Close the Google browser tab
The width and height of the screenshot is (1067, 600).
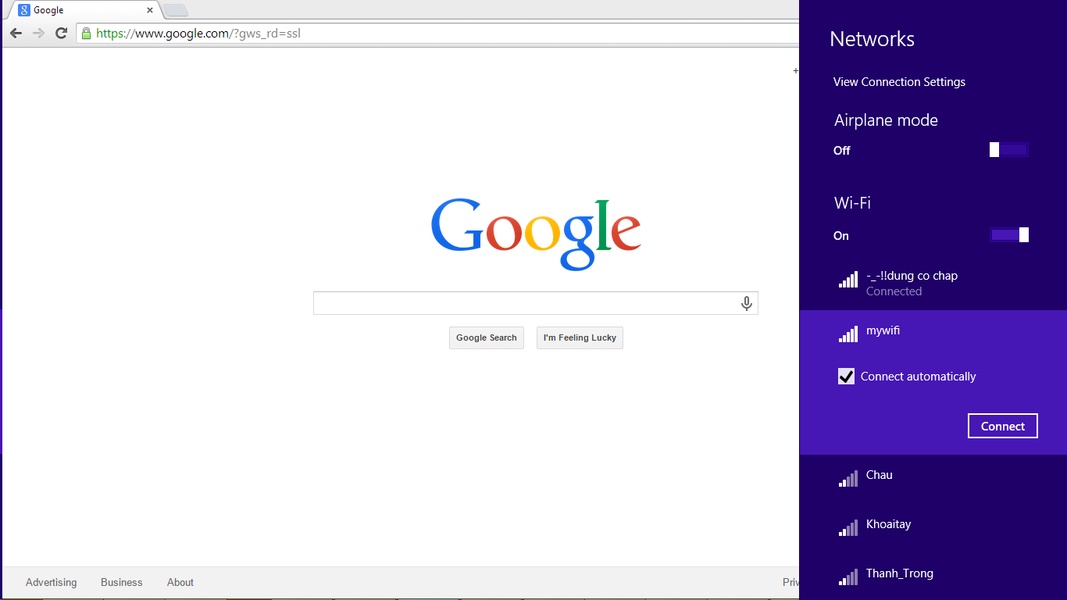tap(150, 10)
